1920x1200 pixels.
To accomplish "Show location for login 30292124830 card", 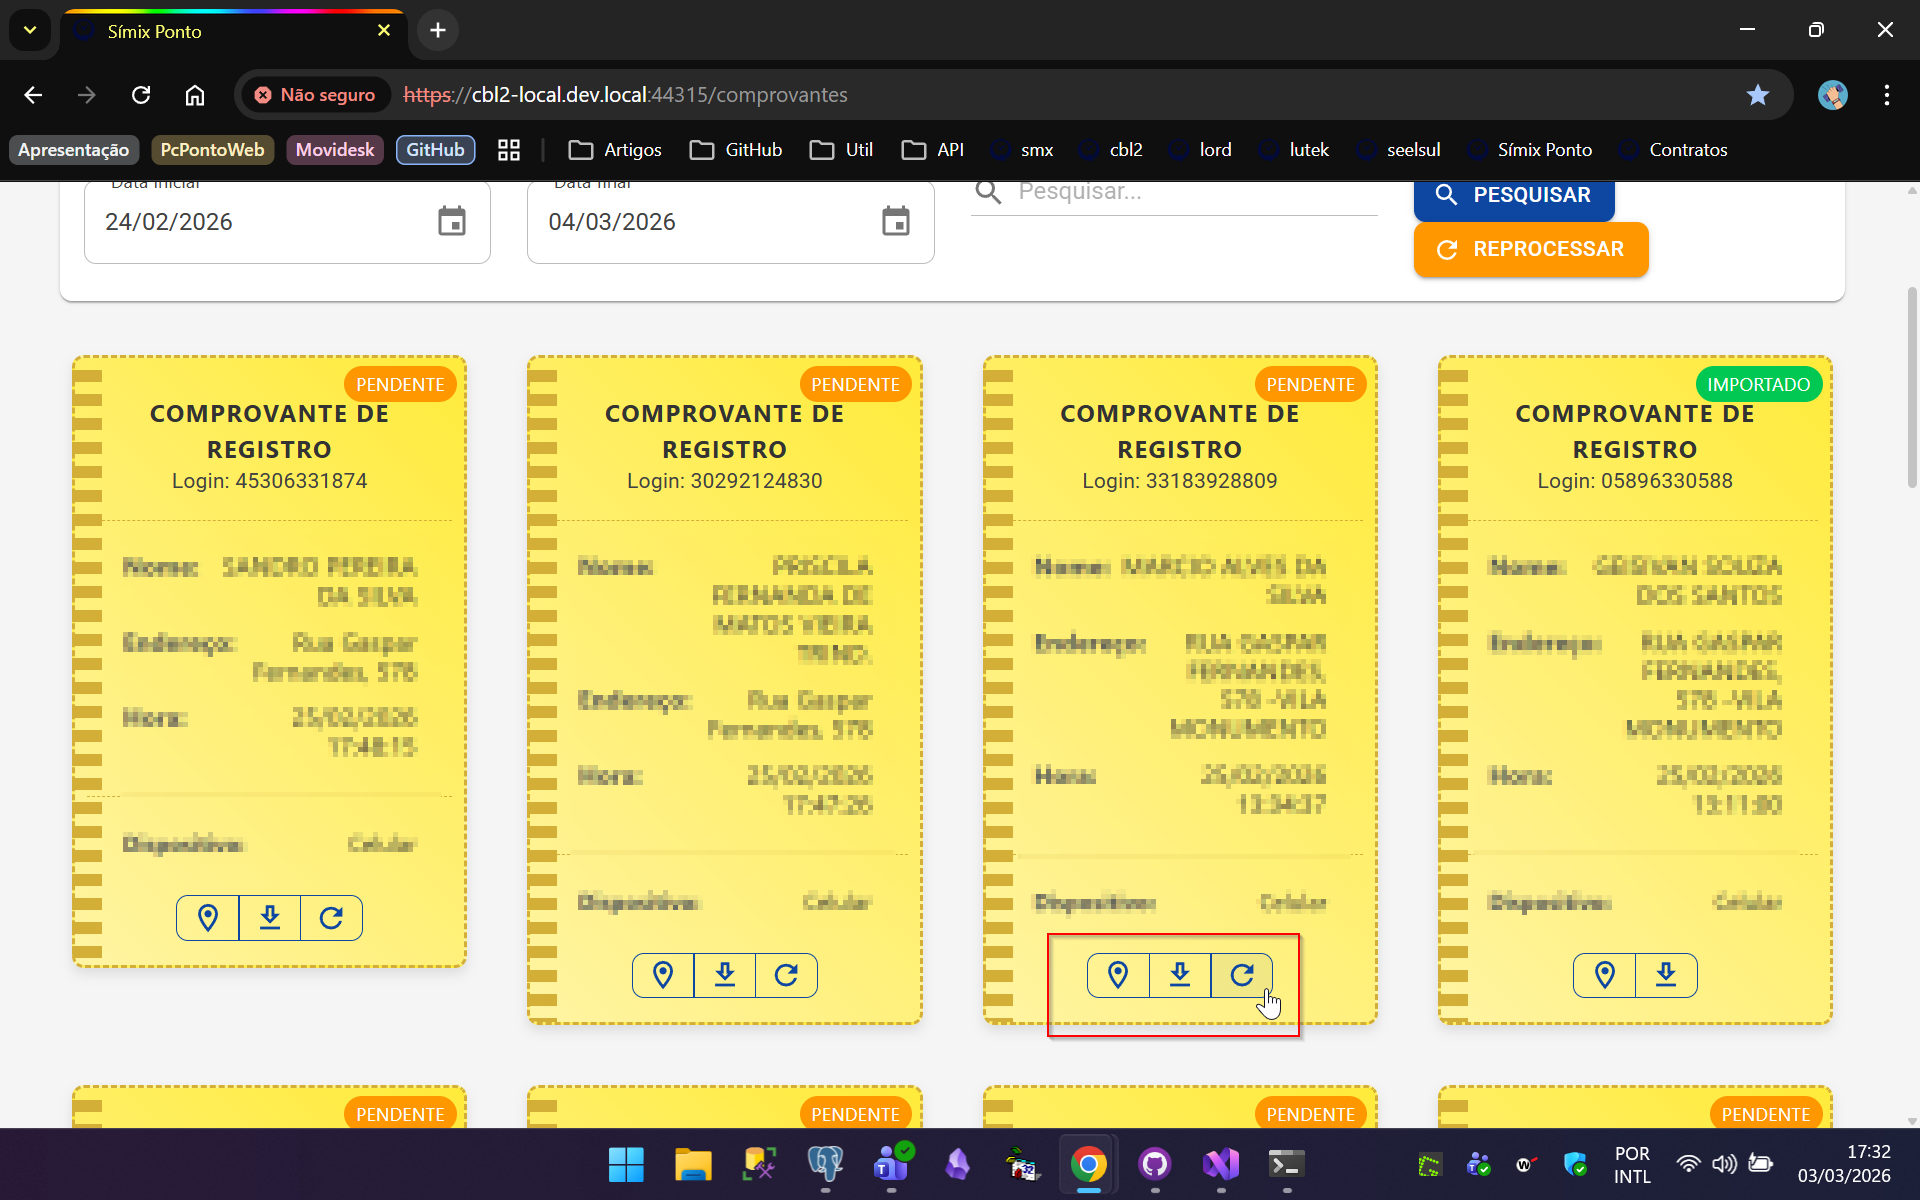I will pos(663,975).
